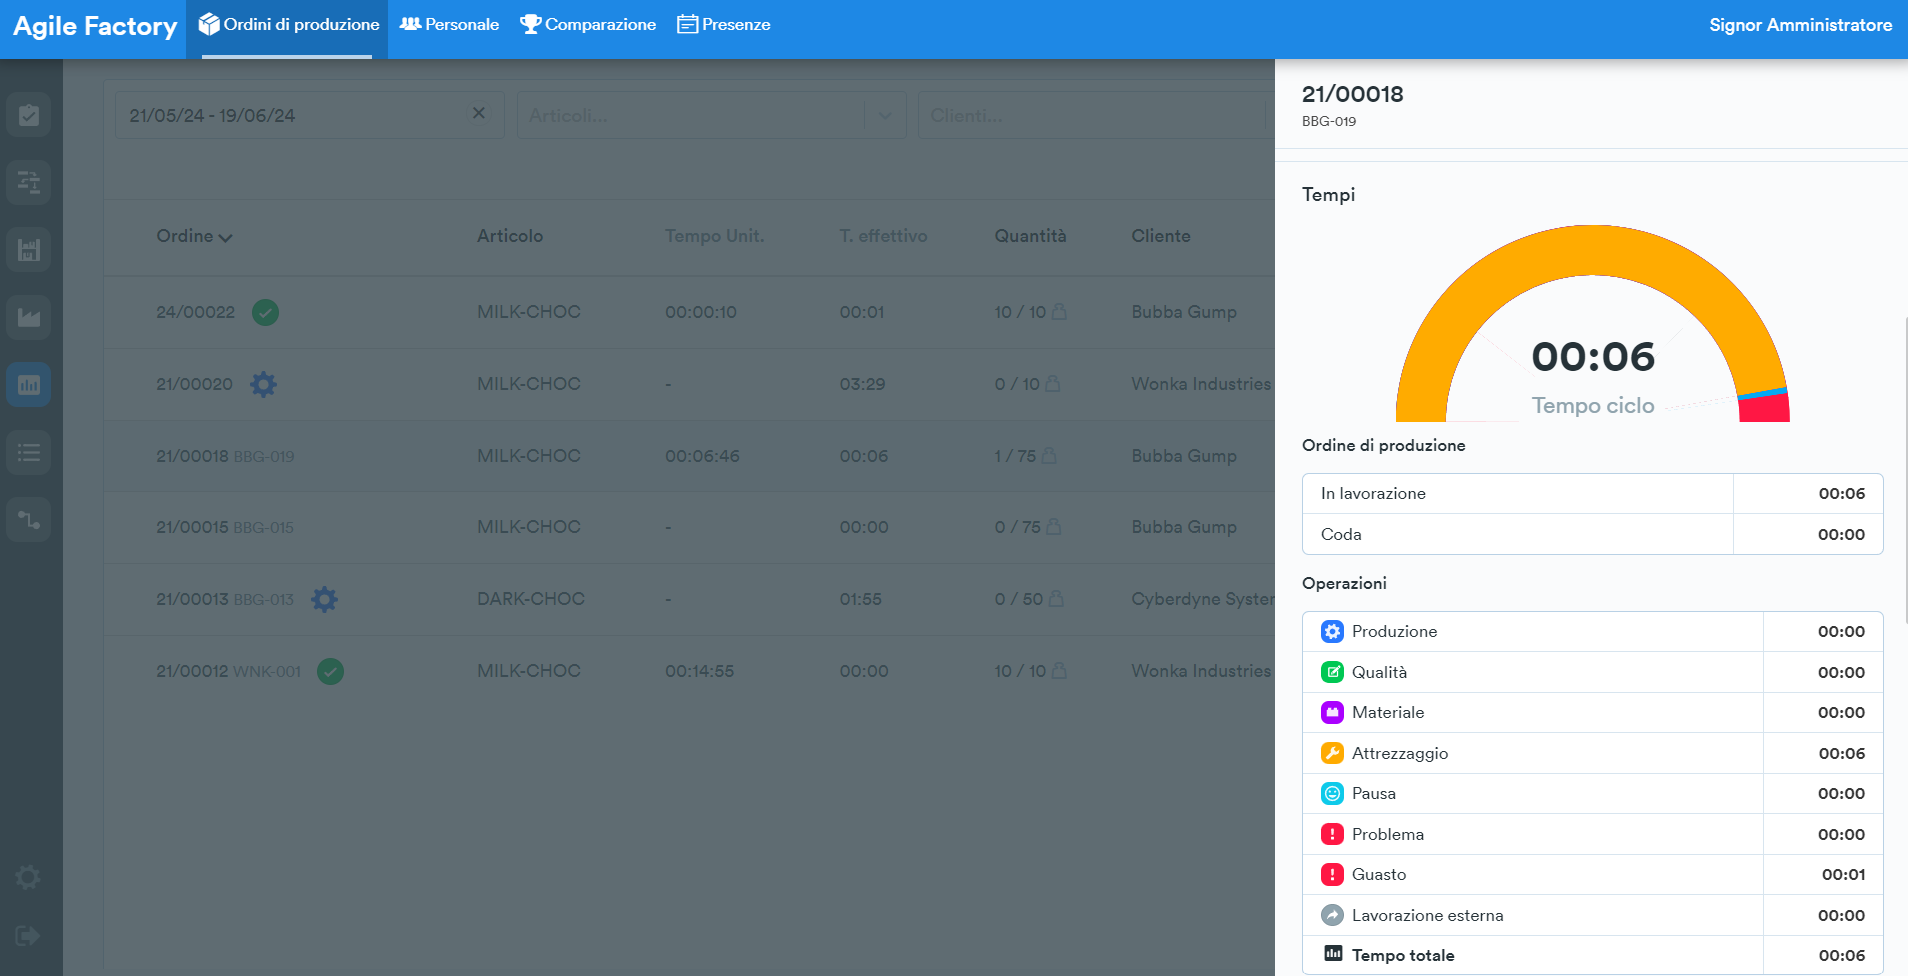This screenshot has width=1908, height=976.
Task: Click lock icon next to 0 / 75
Action: coord(1054,526)
